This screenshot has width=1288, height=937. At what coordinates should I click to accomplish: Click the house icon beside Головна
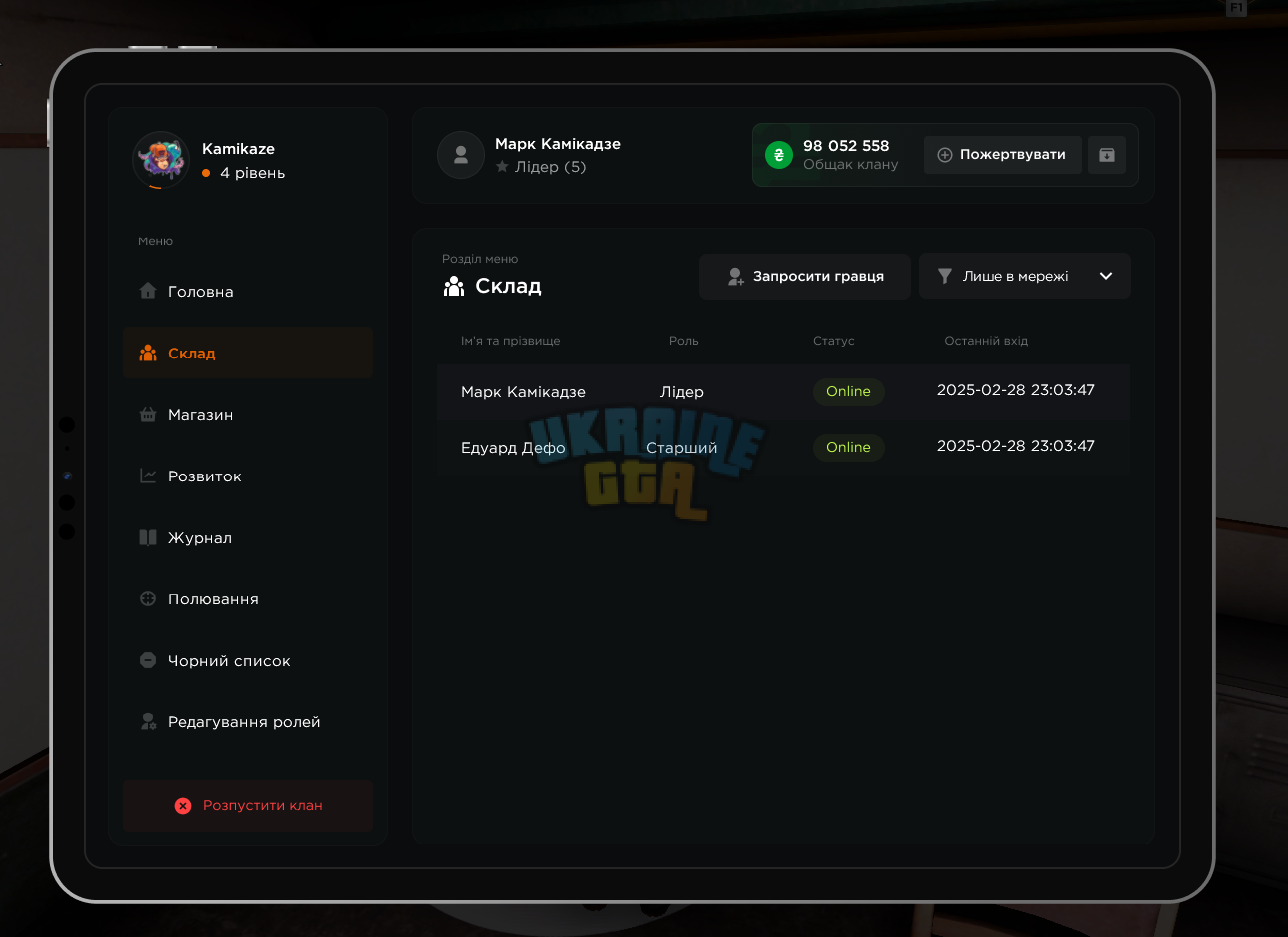click(148, 291)
